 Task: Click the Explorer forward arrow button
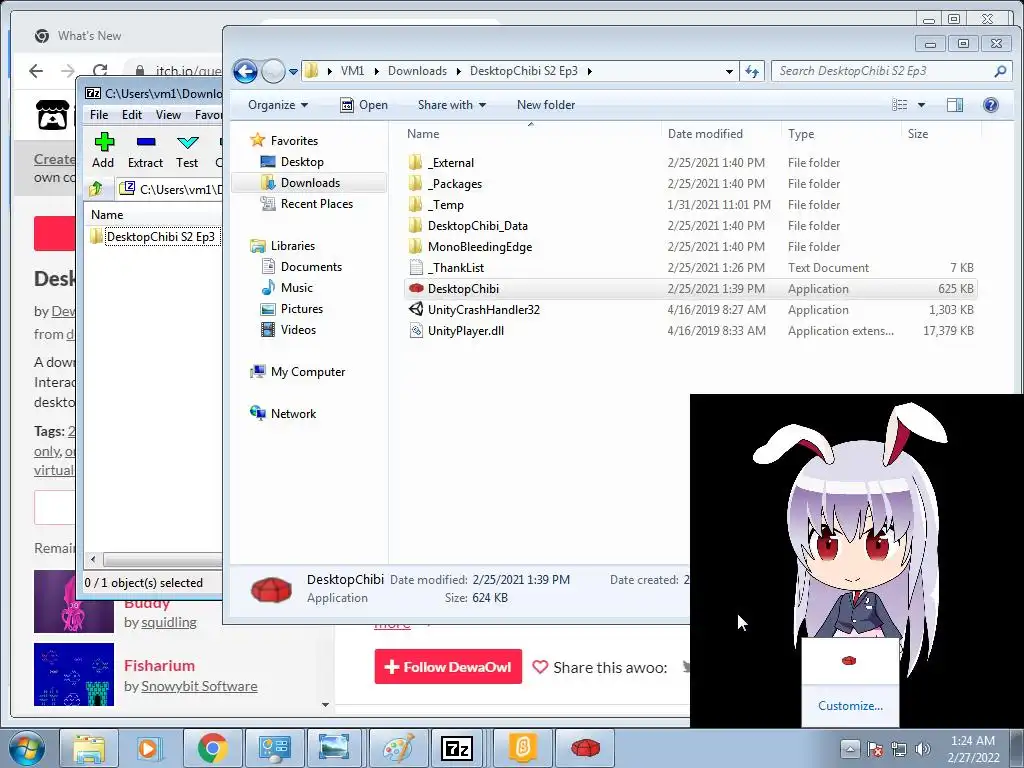click(273, 71)
